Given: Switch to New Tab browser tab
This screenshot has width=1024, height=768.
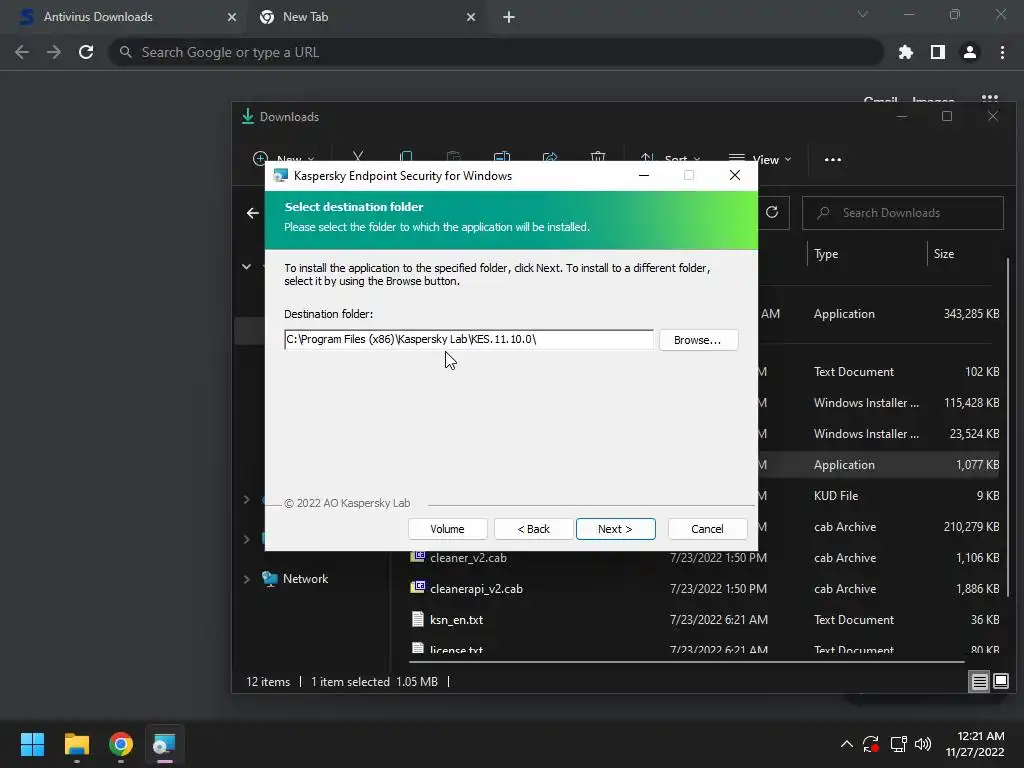Looking at the screenshot, I should [366, 17].
